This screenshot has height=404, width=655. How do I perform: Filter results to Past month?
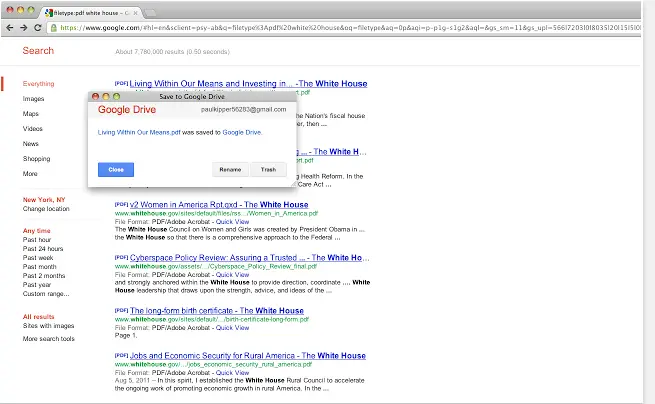tap(39, 267)
